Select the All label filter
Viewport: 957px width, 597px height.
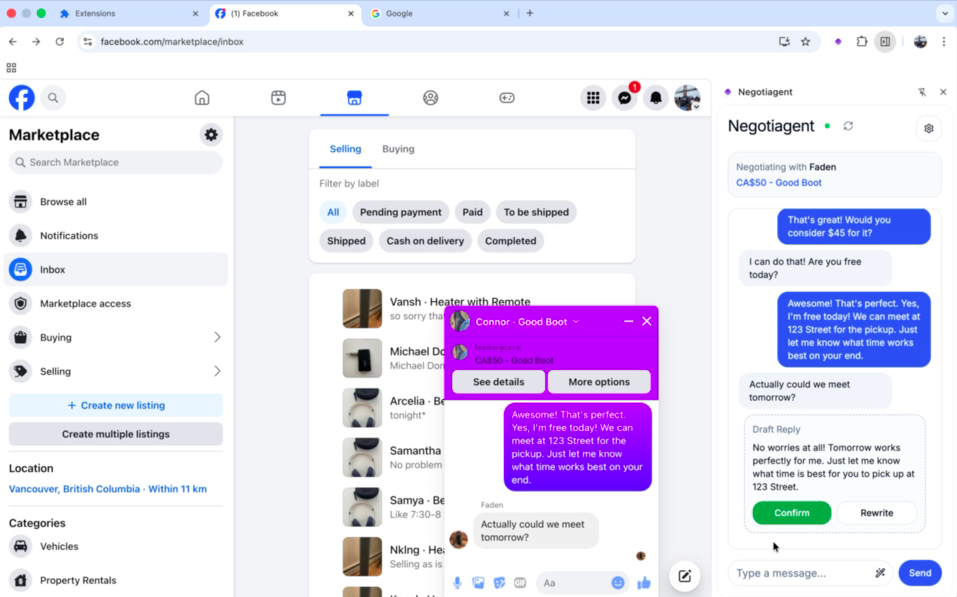[x=333, y=212]
